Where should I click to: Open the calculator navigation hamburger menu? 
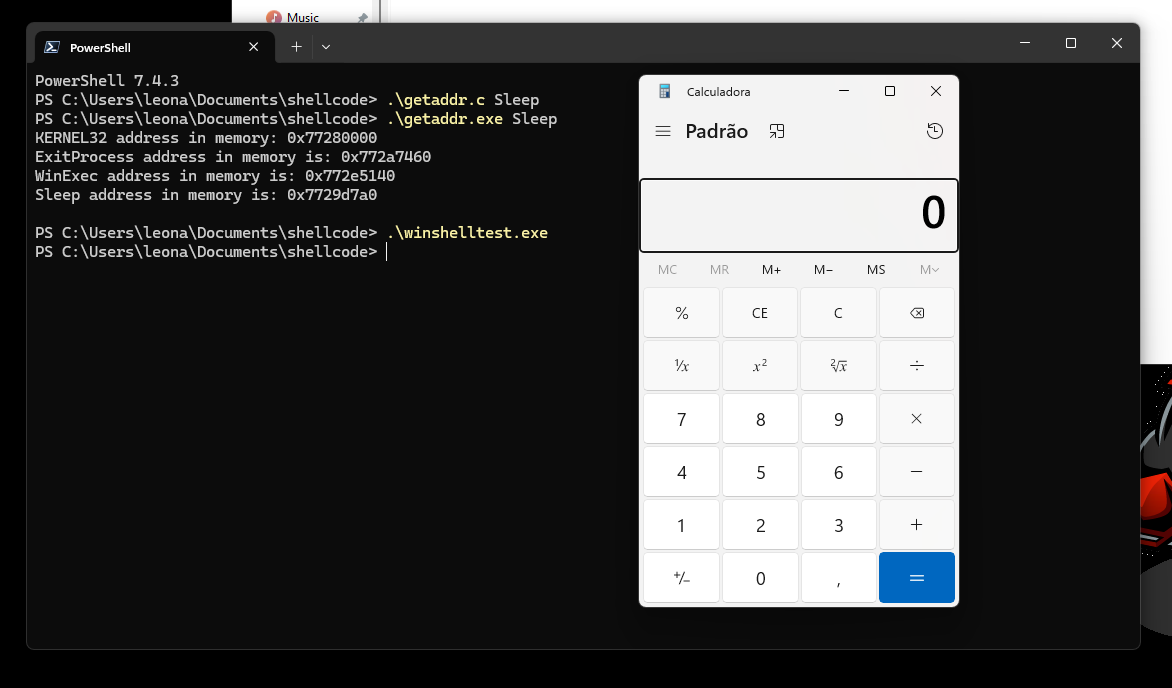coord(662,131)
